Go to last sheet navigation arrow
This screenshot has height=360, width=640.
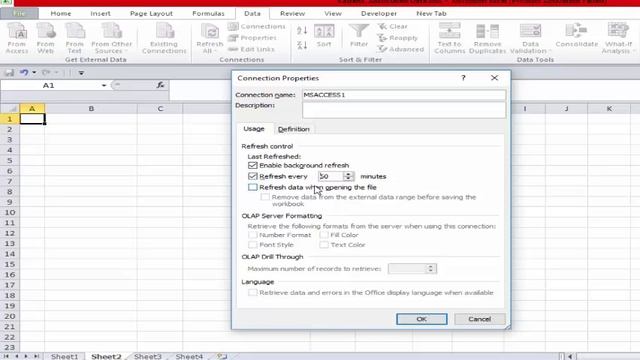pos(36,356)
